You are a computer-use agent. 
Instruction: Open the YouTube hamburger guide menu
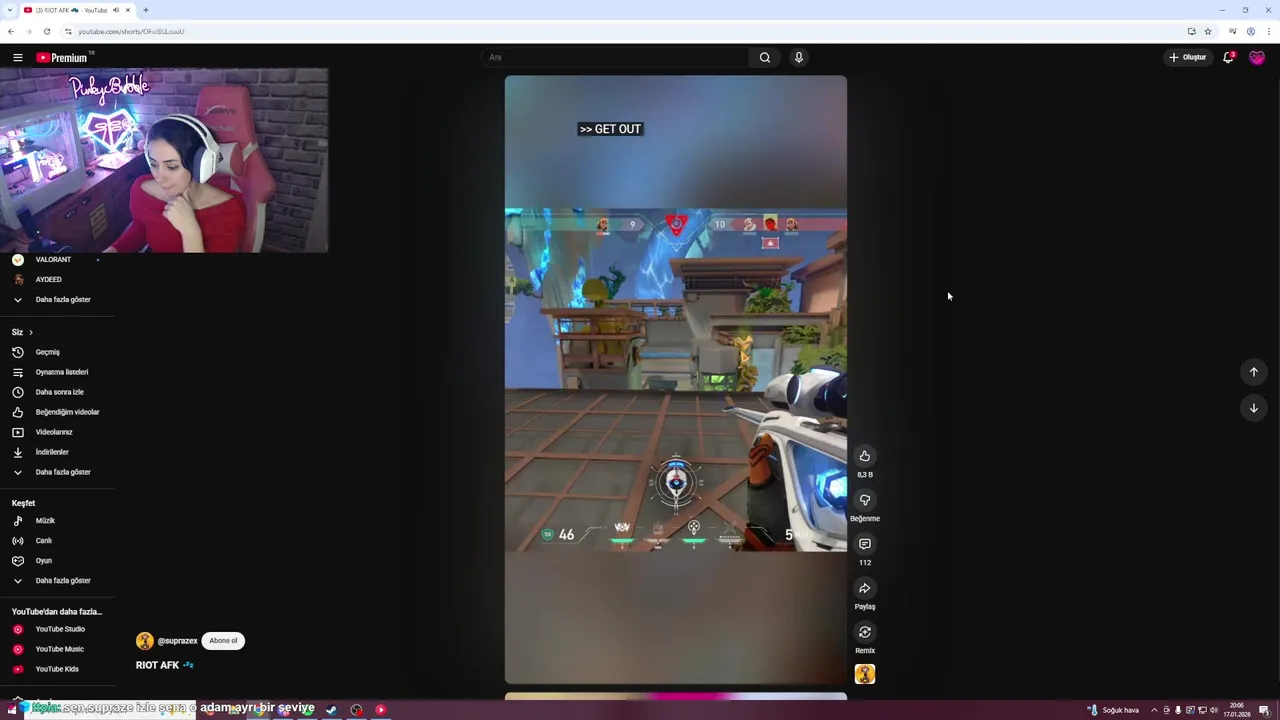click(x=17, y=58)
